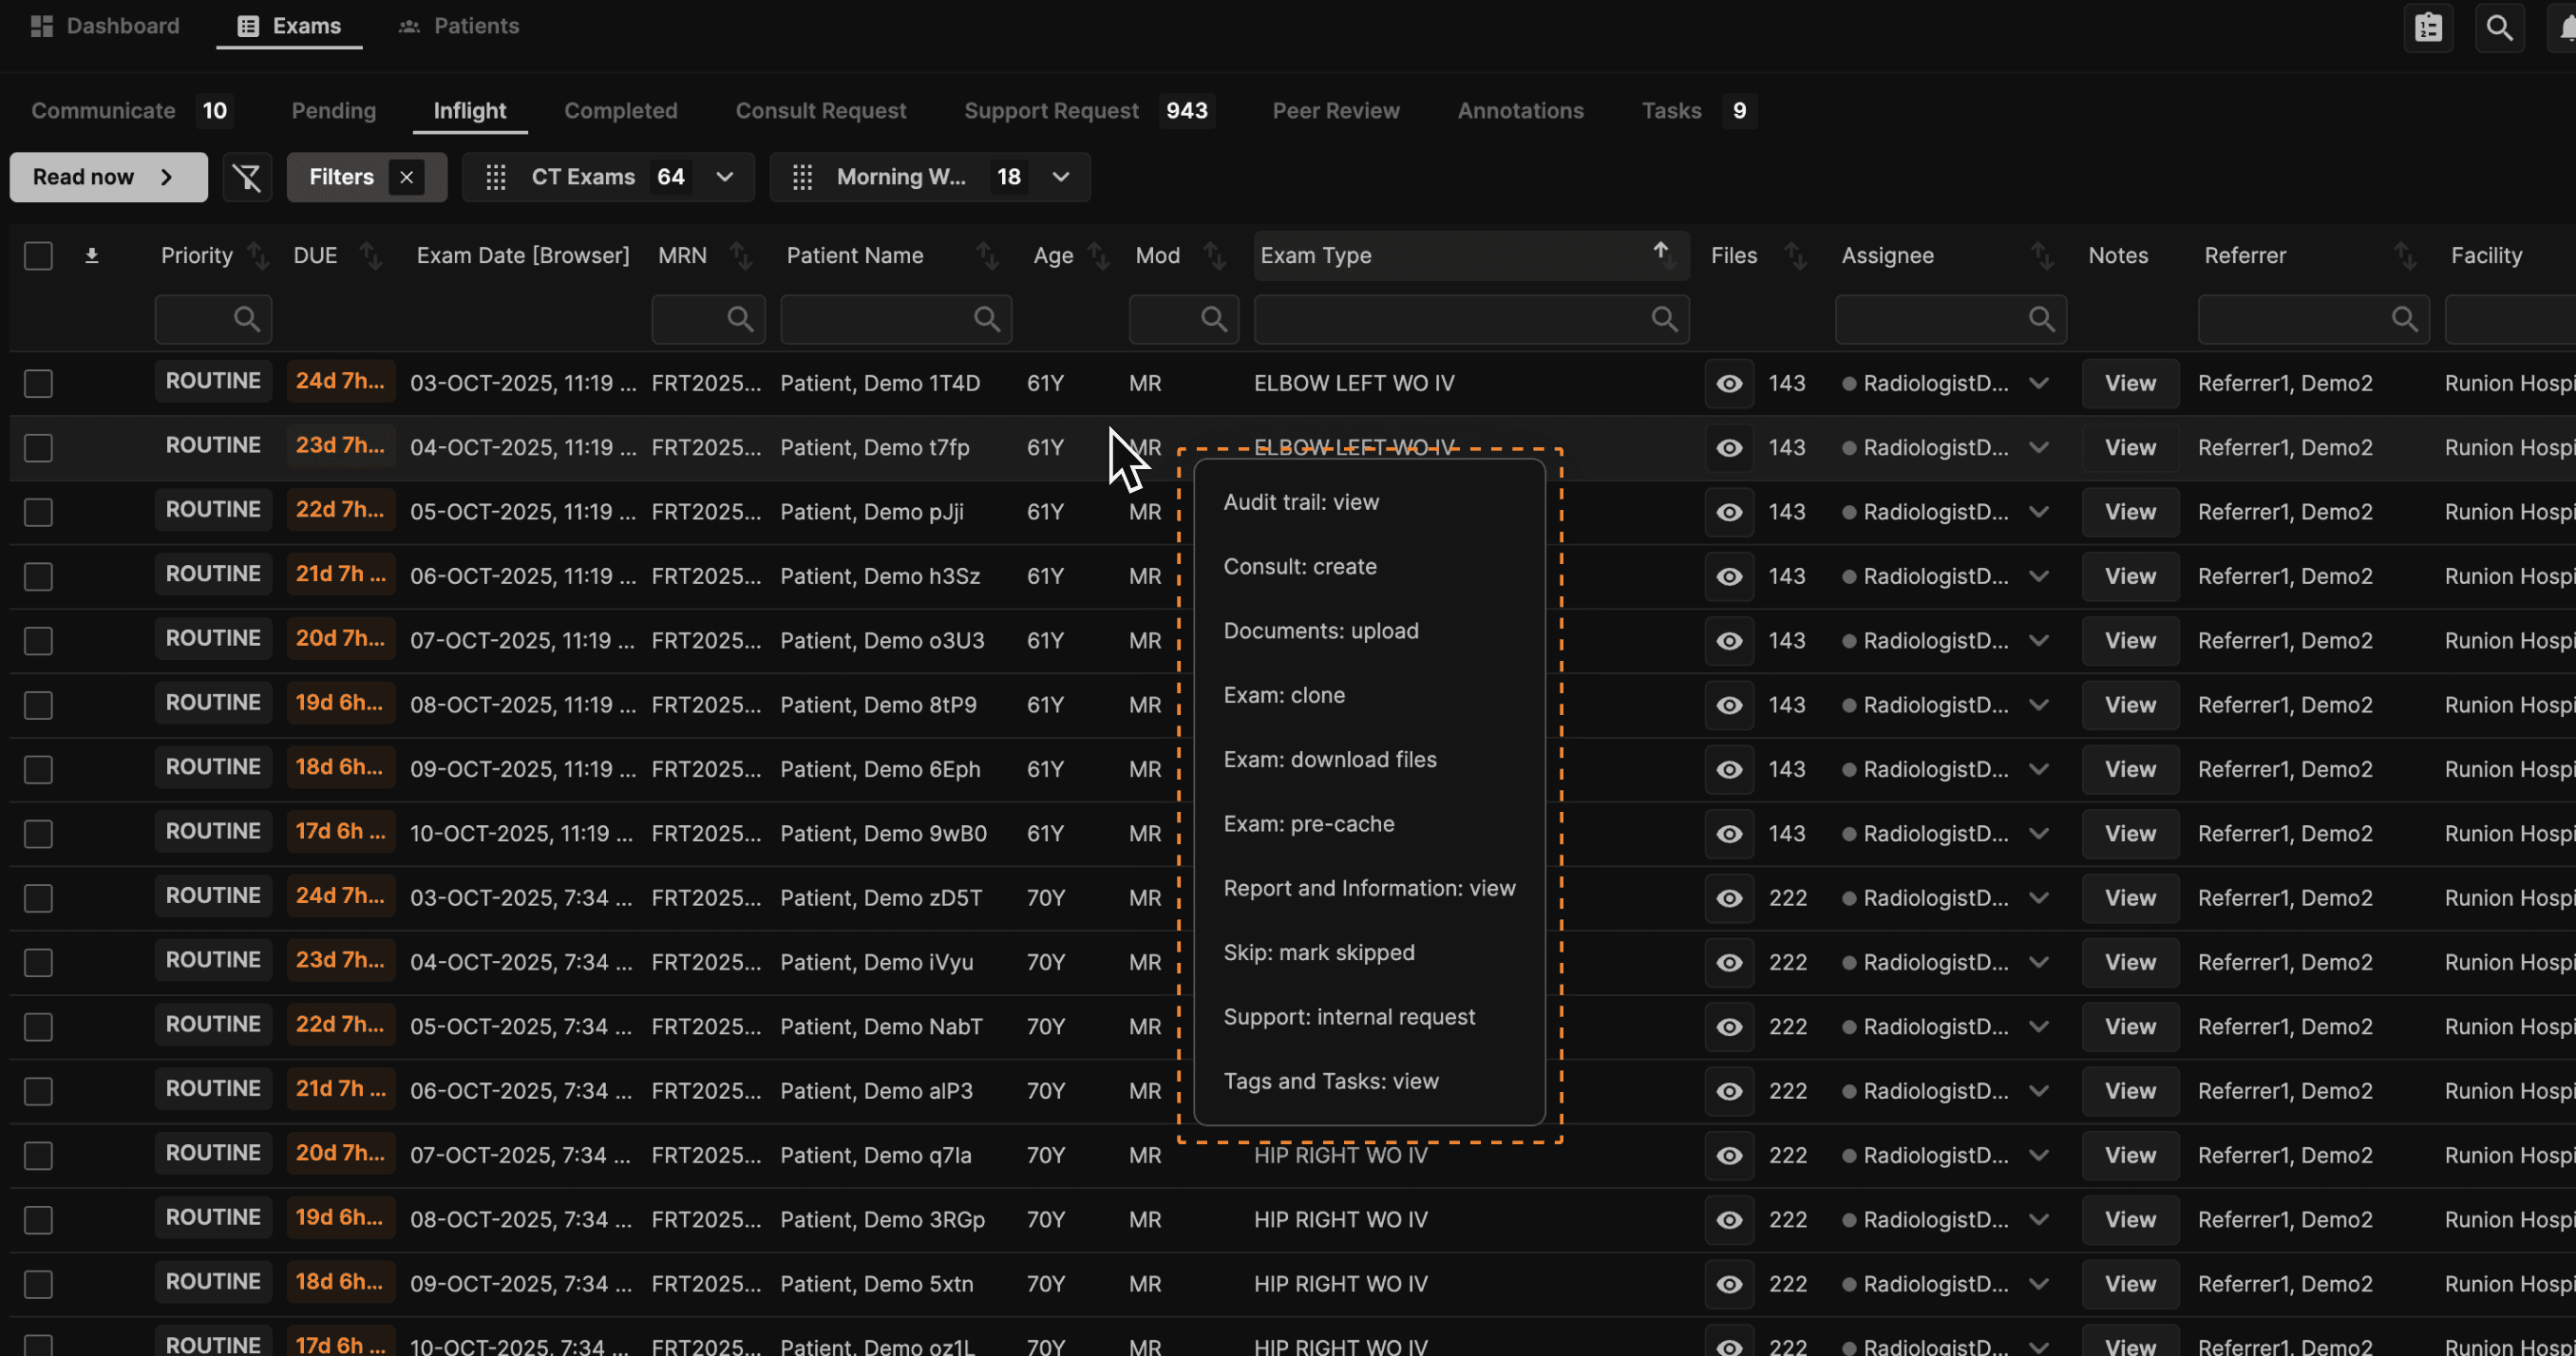Select 'Exam: clone' from the context menu
This screenshot has height=1356, width=2576.
1283,695
